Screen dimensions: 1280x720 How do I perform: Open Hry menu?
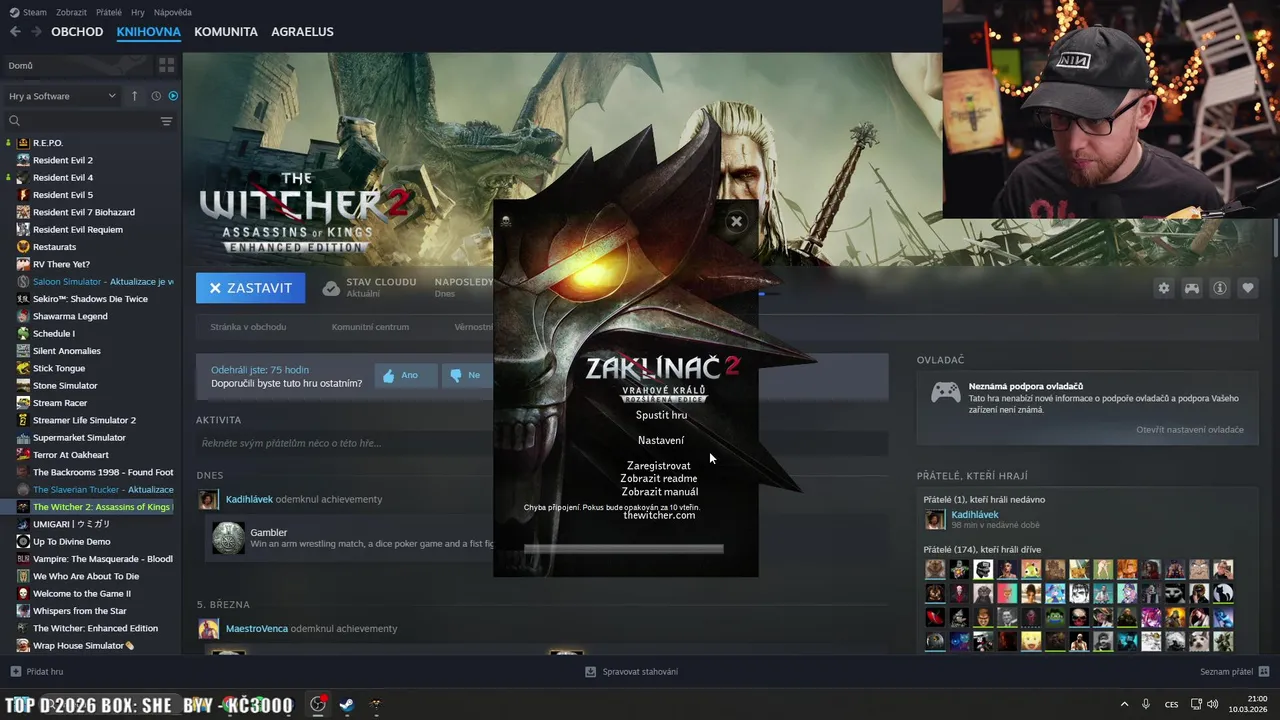(138, 12)
